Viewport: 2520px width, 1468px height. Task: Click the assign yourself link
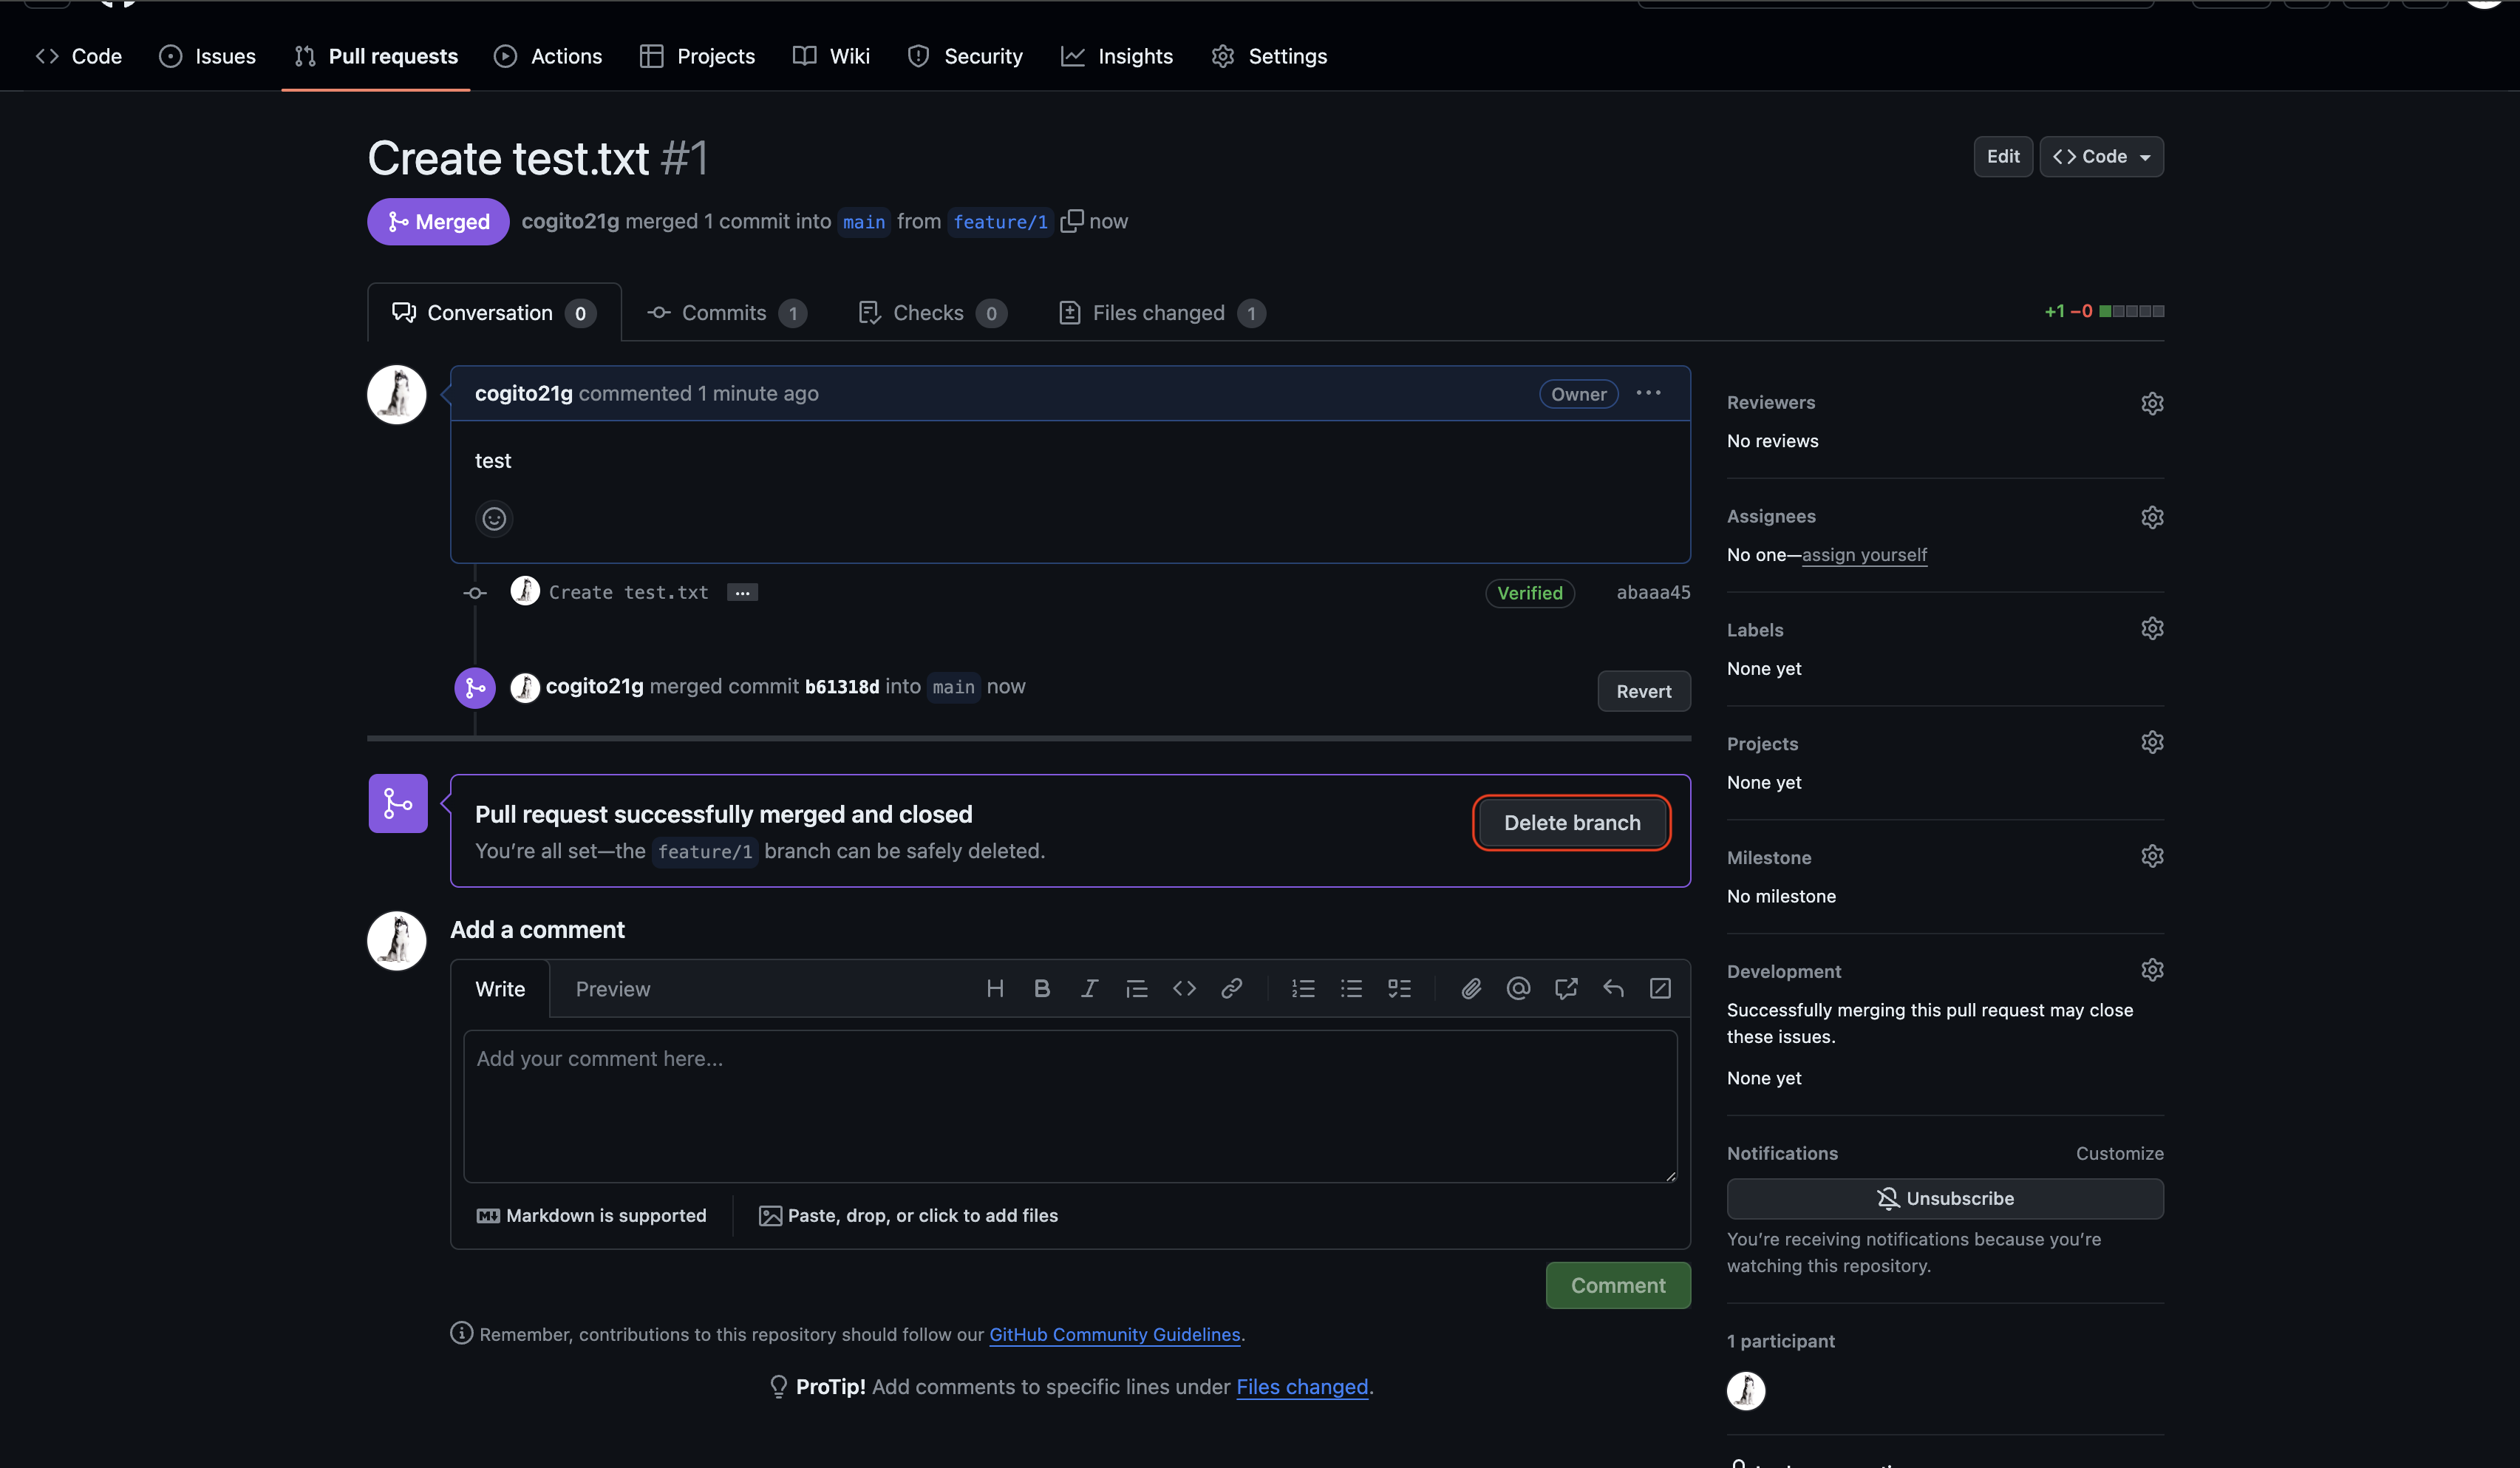pyautogui.click(x=1864, y=555)
